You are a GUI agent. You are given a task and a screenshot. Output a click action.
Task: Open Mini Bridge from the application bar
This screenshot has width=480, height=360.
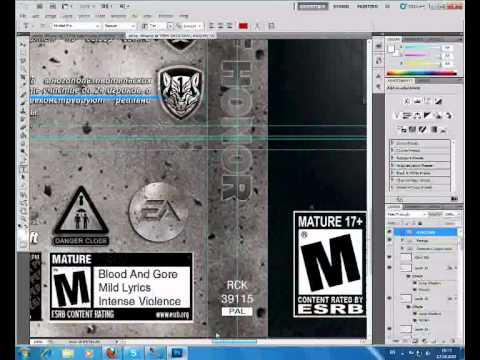click(x=53, y=6)
